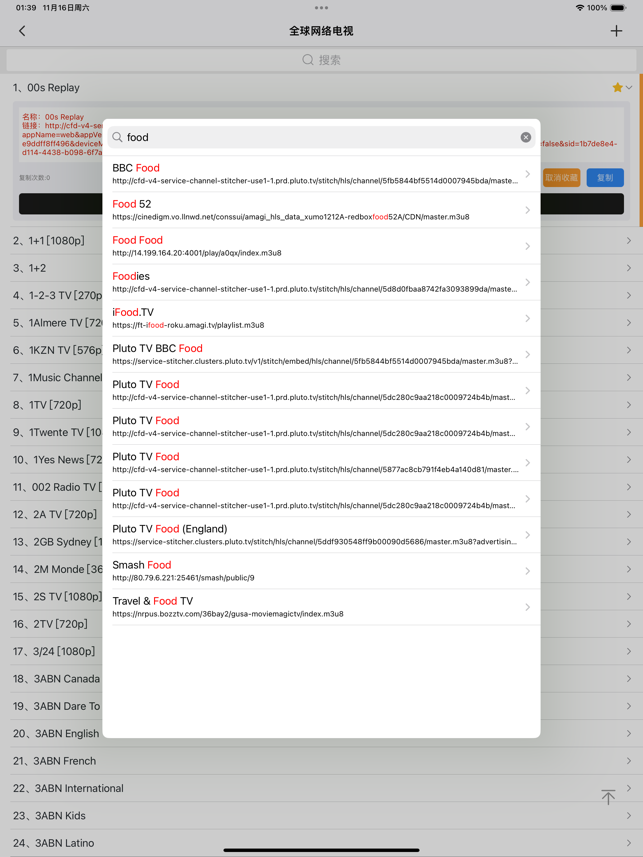Tap the battery status icon
The height and width of the screenshot is (857, 643).
[618, 8]
